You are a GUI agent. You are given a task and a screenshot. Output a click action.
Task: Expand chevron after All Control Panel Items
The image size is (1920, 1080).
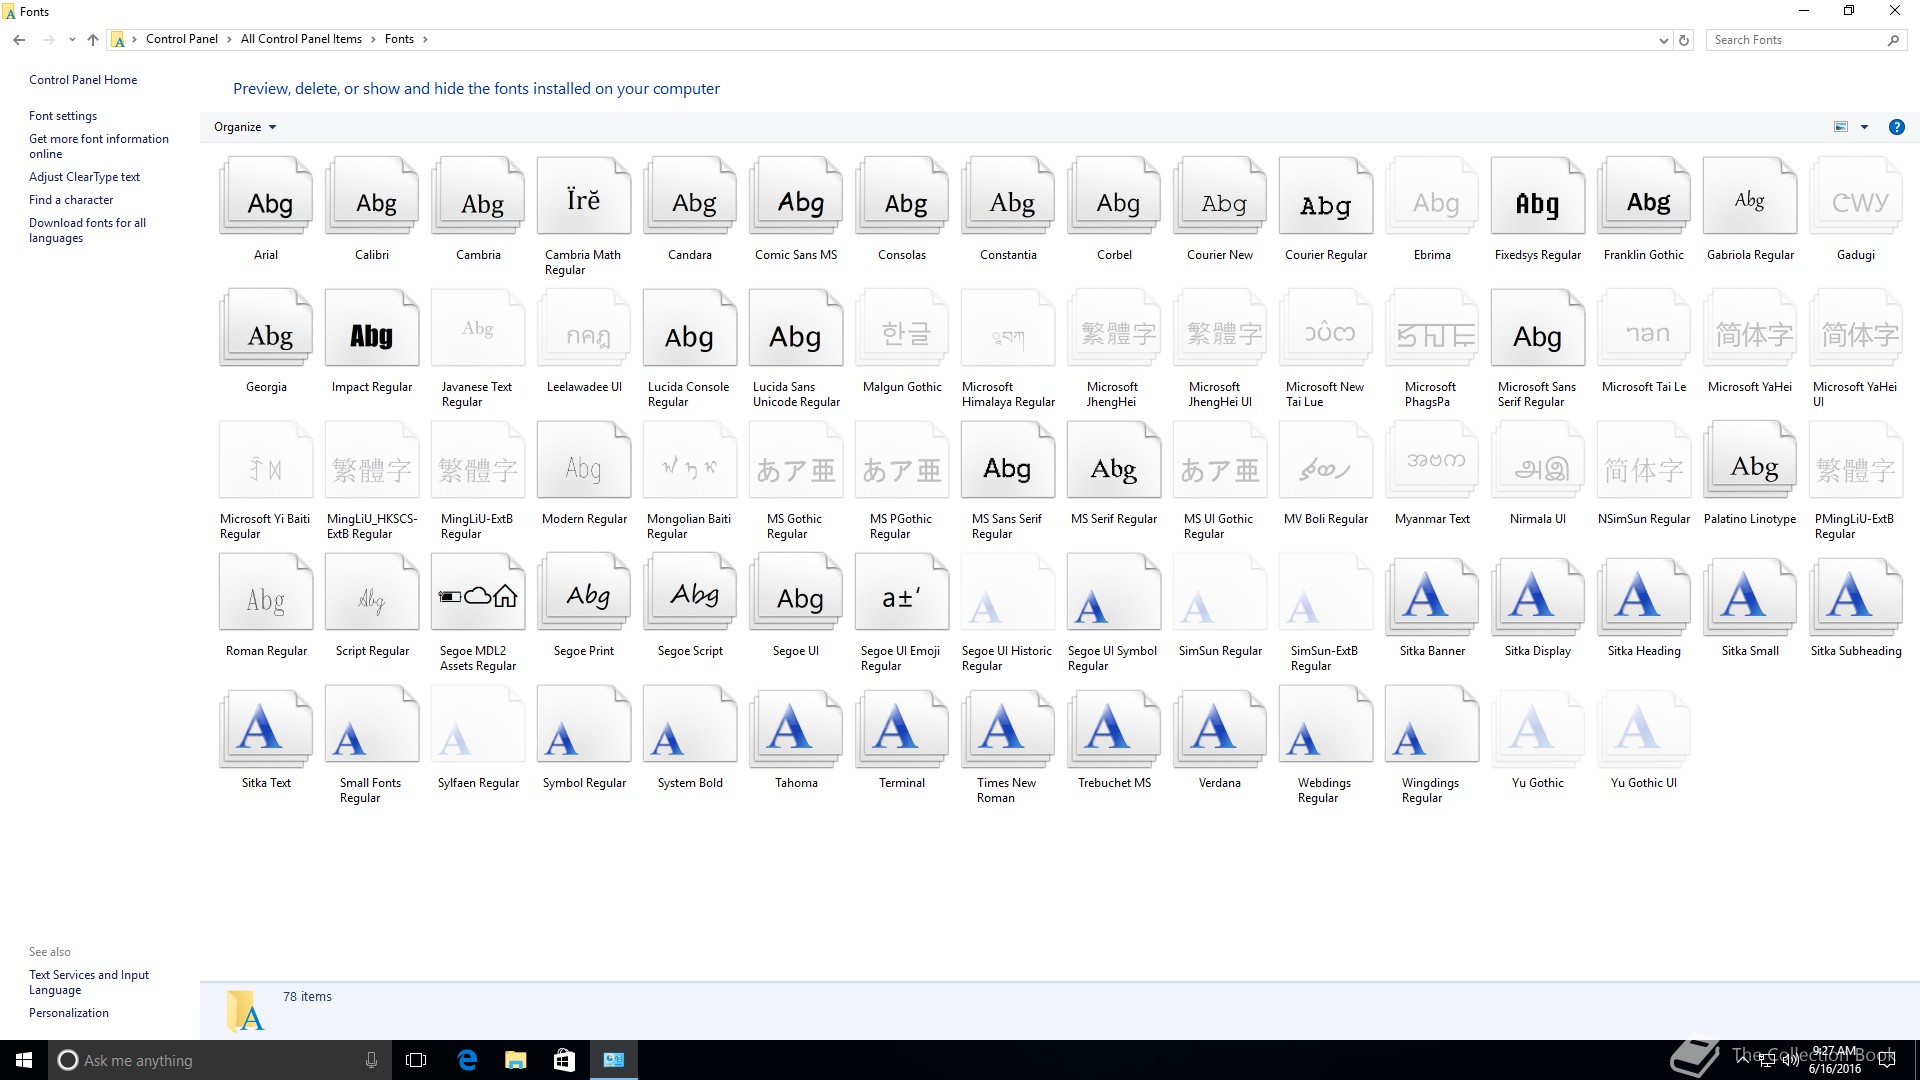[x=374, y=40]
